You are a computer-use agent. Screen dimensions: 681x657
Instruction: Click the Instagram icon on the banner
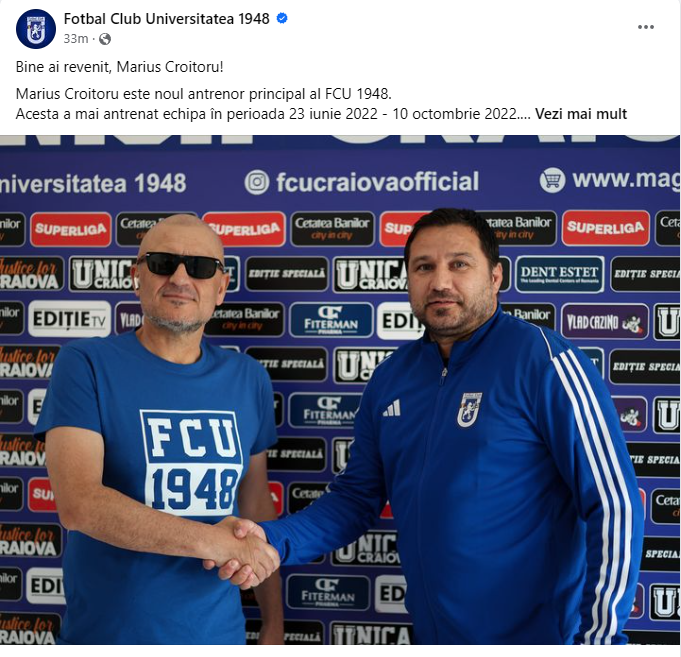click(x=256, y=182)
